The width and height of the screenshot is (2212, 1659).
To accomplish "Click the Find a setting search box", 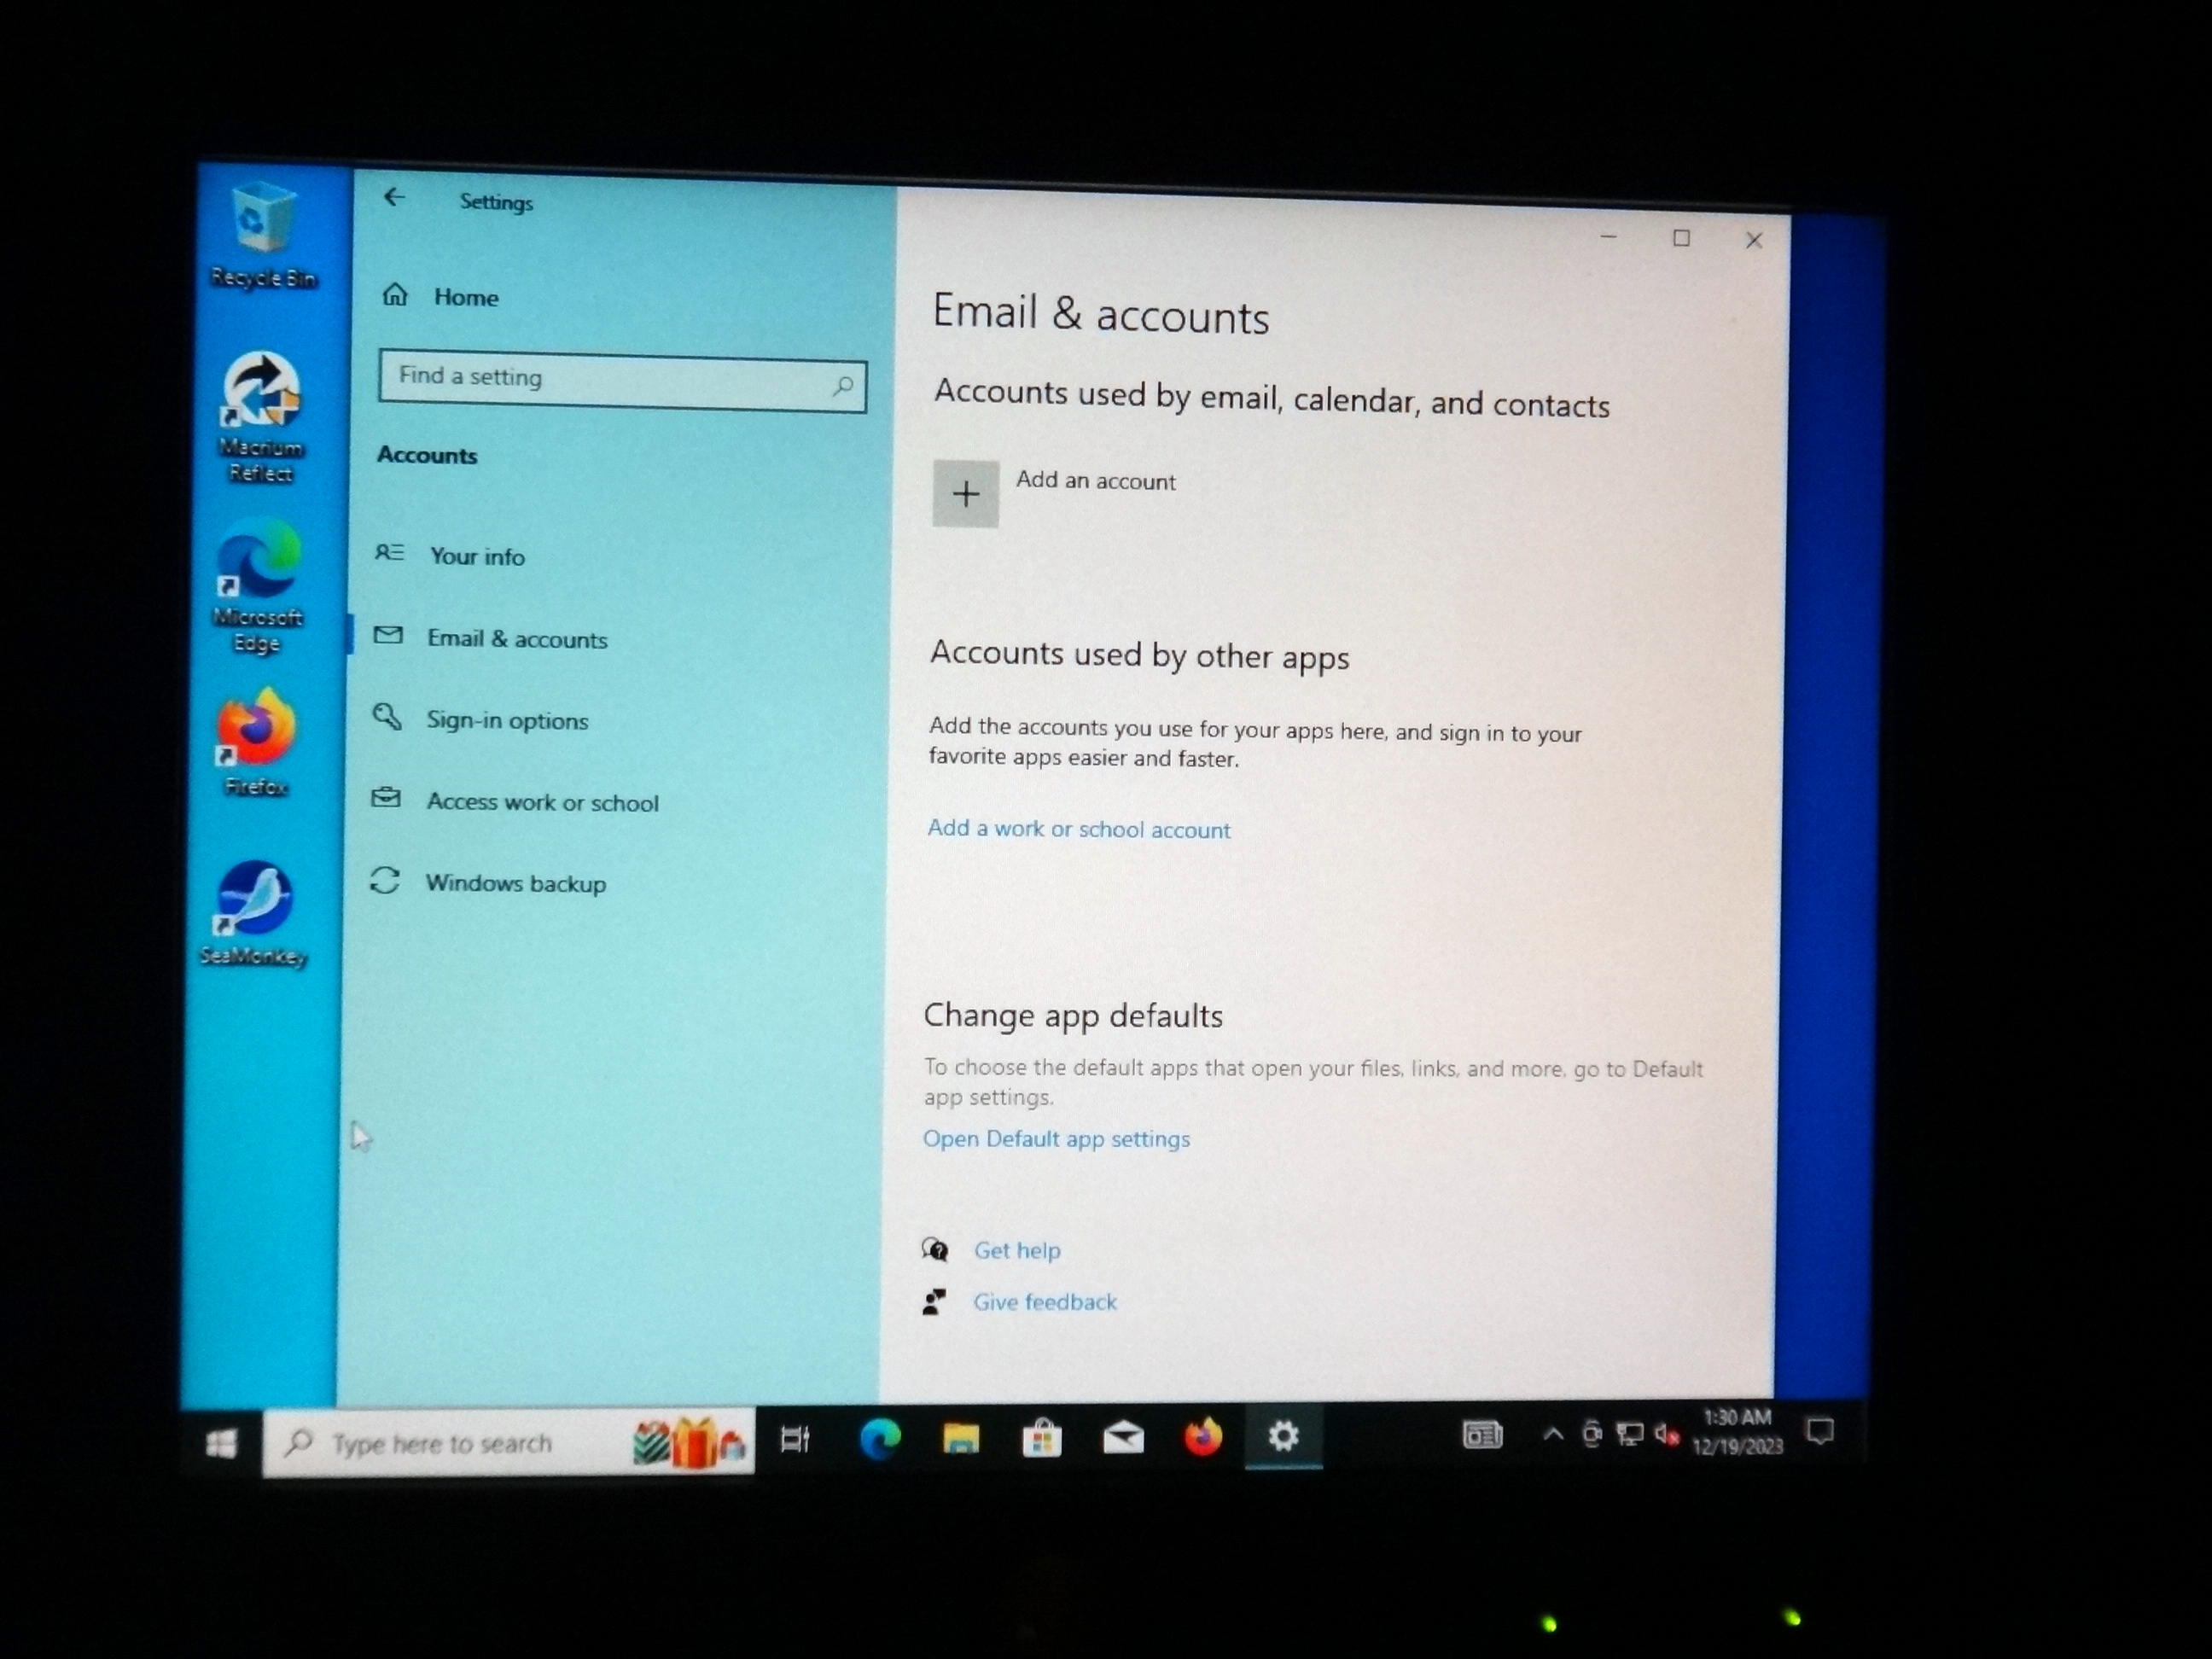I will (x=622, y=380).
